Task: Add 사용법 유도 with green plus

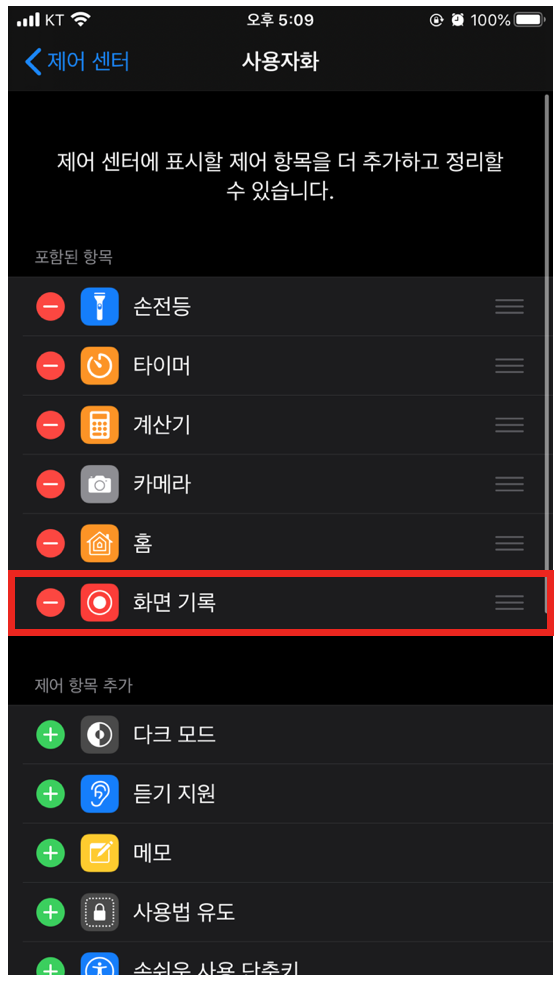Action: point(50,912)
